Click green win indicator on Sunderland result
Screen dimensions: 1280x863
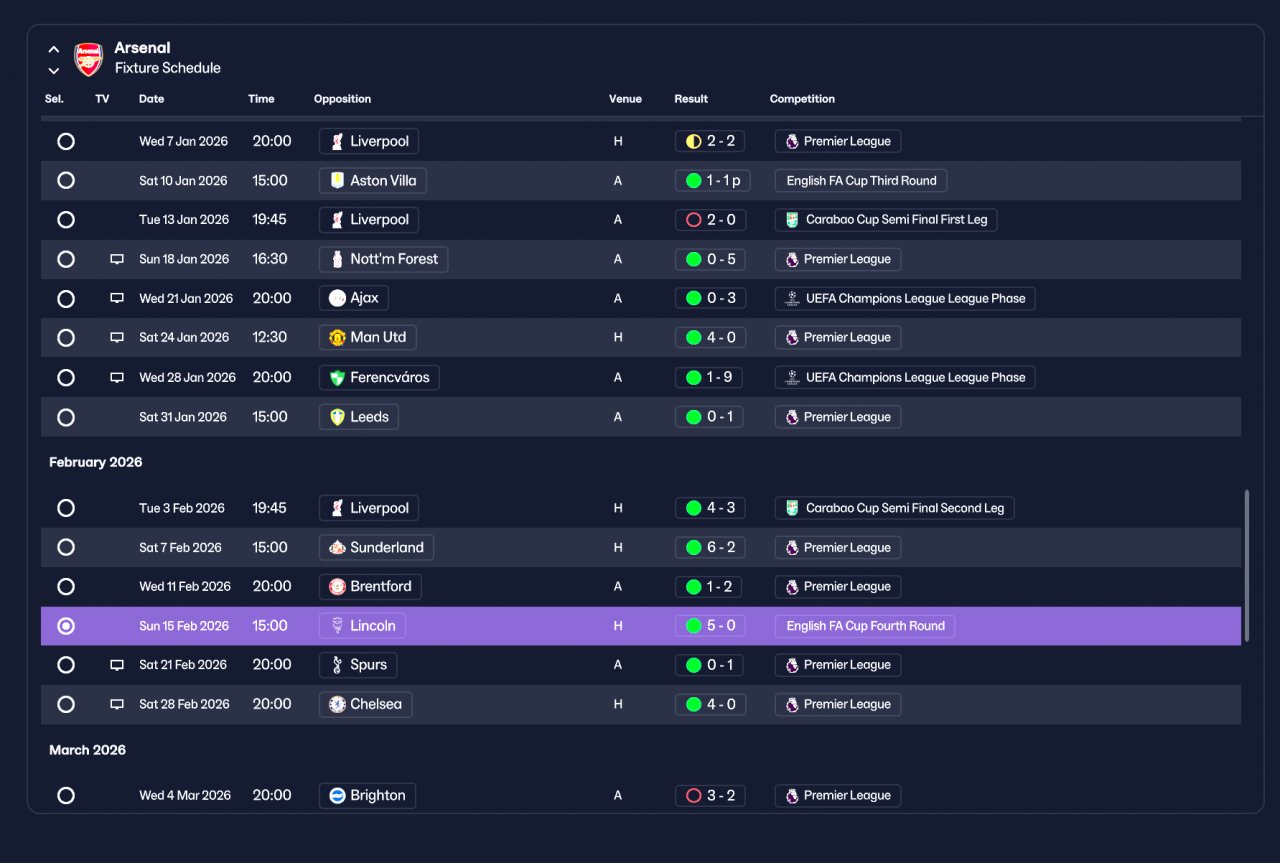pos(693,548)
